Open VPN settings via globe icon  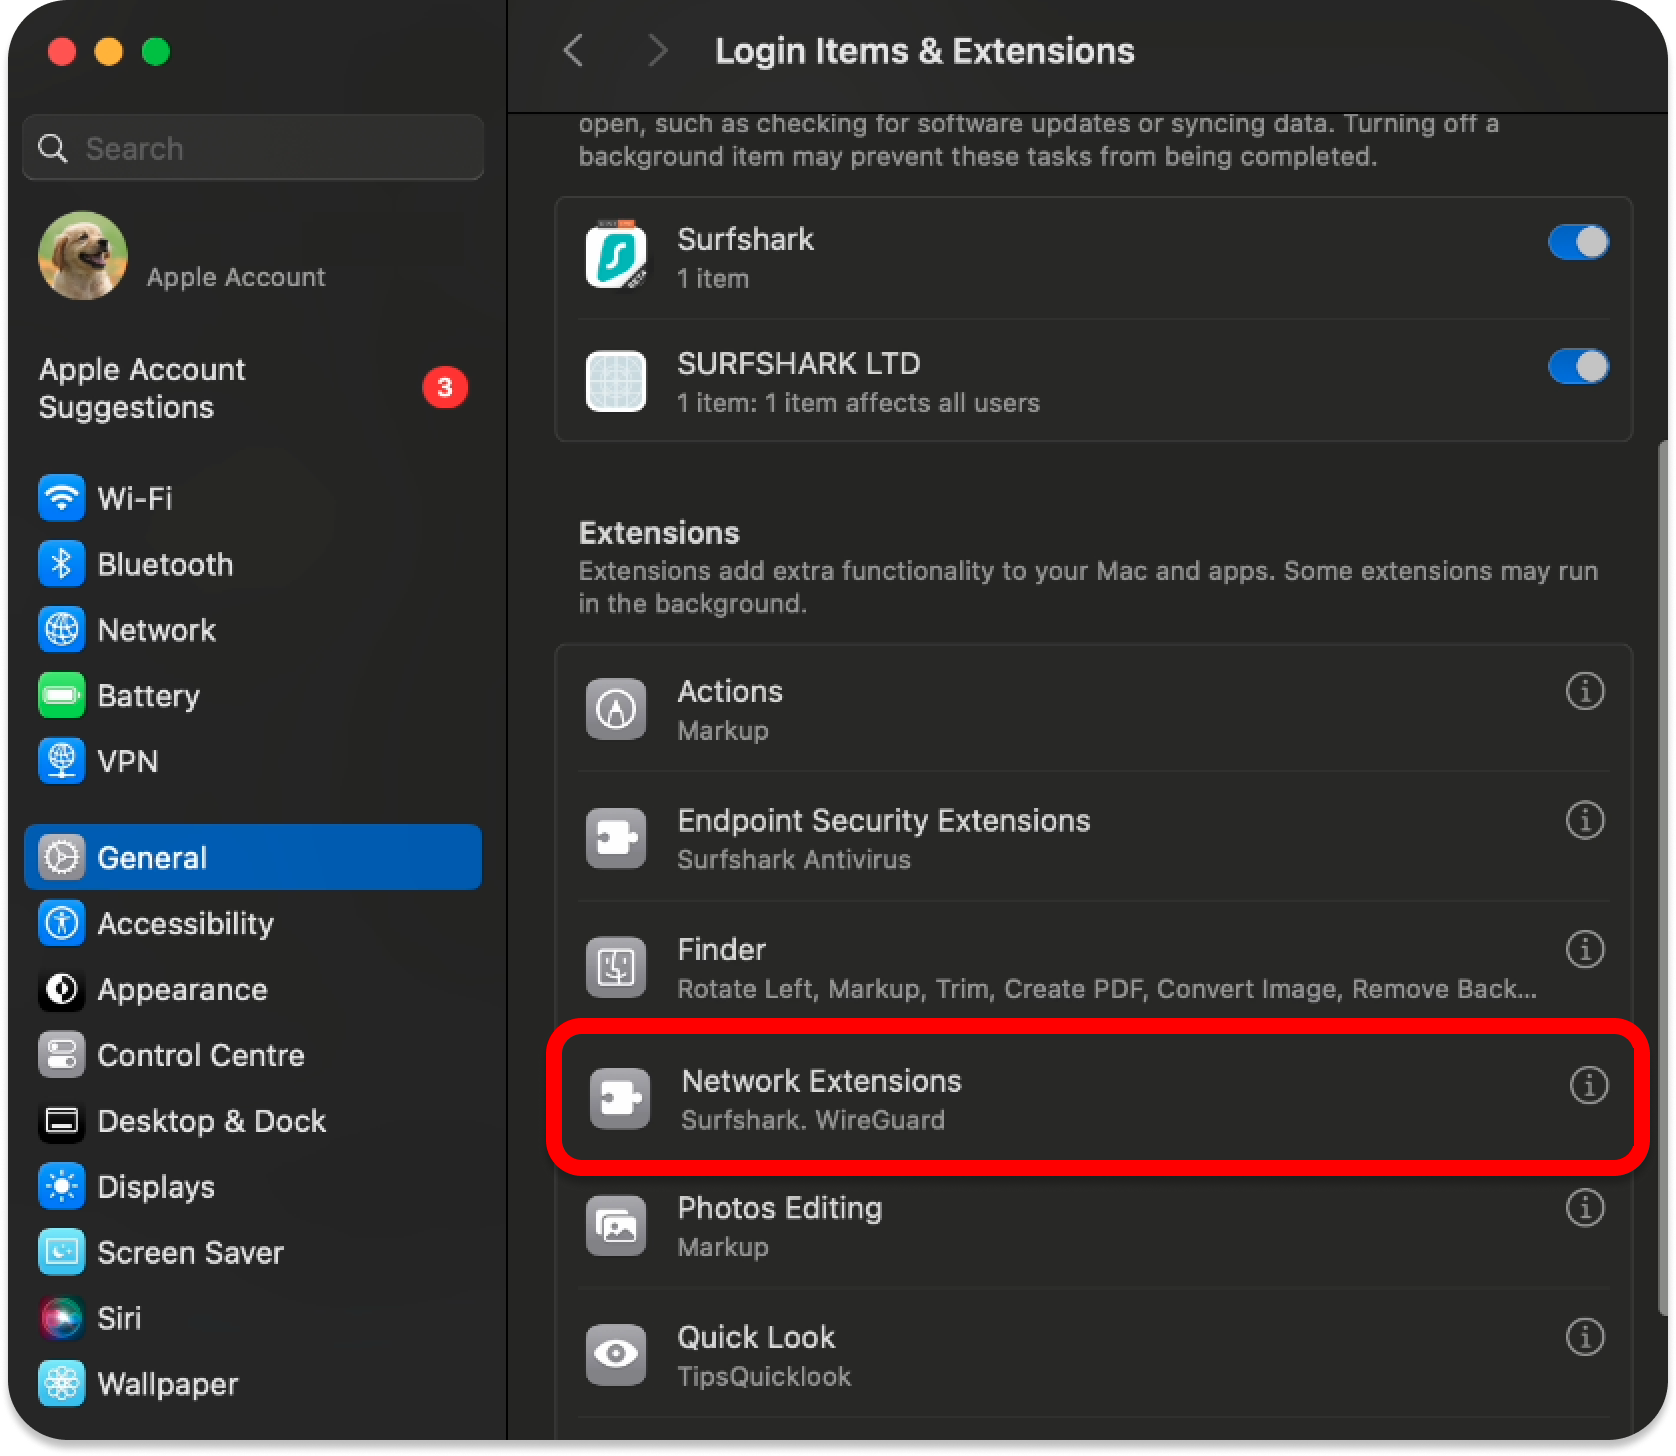pyautogui.click(x=61, y=761)
